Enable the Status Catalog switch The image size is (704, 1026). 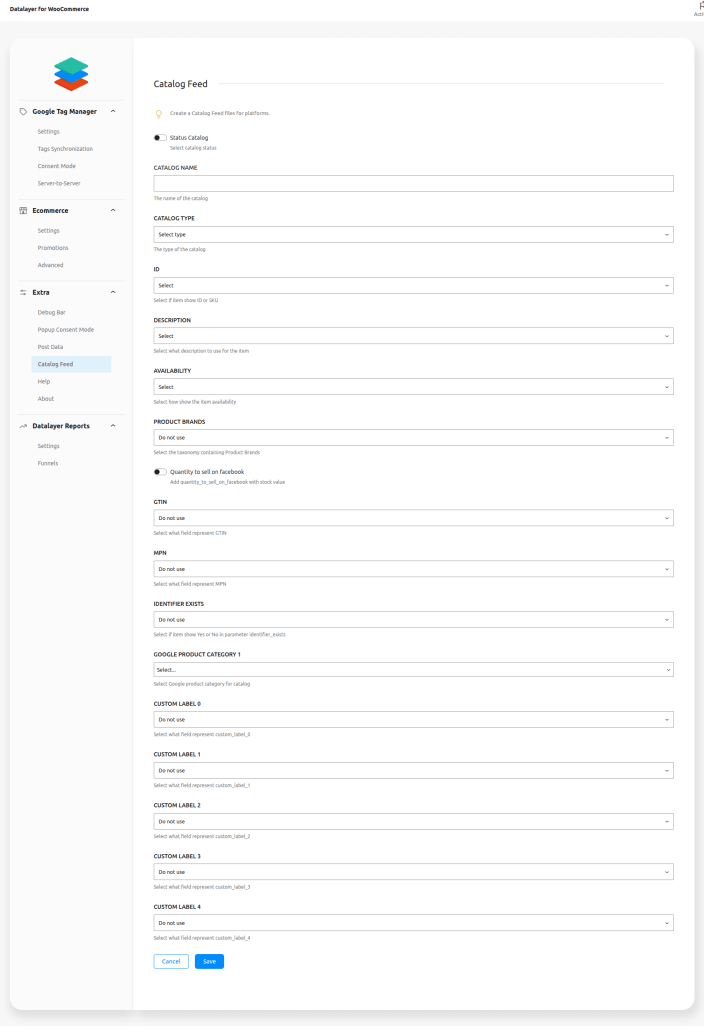(160, 137)
